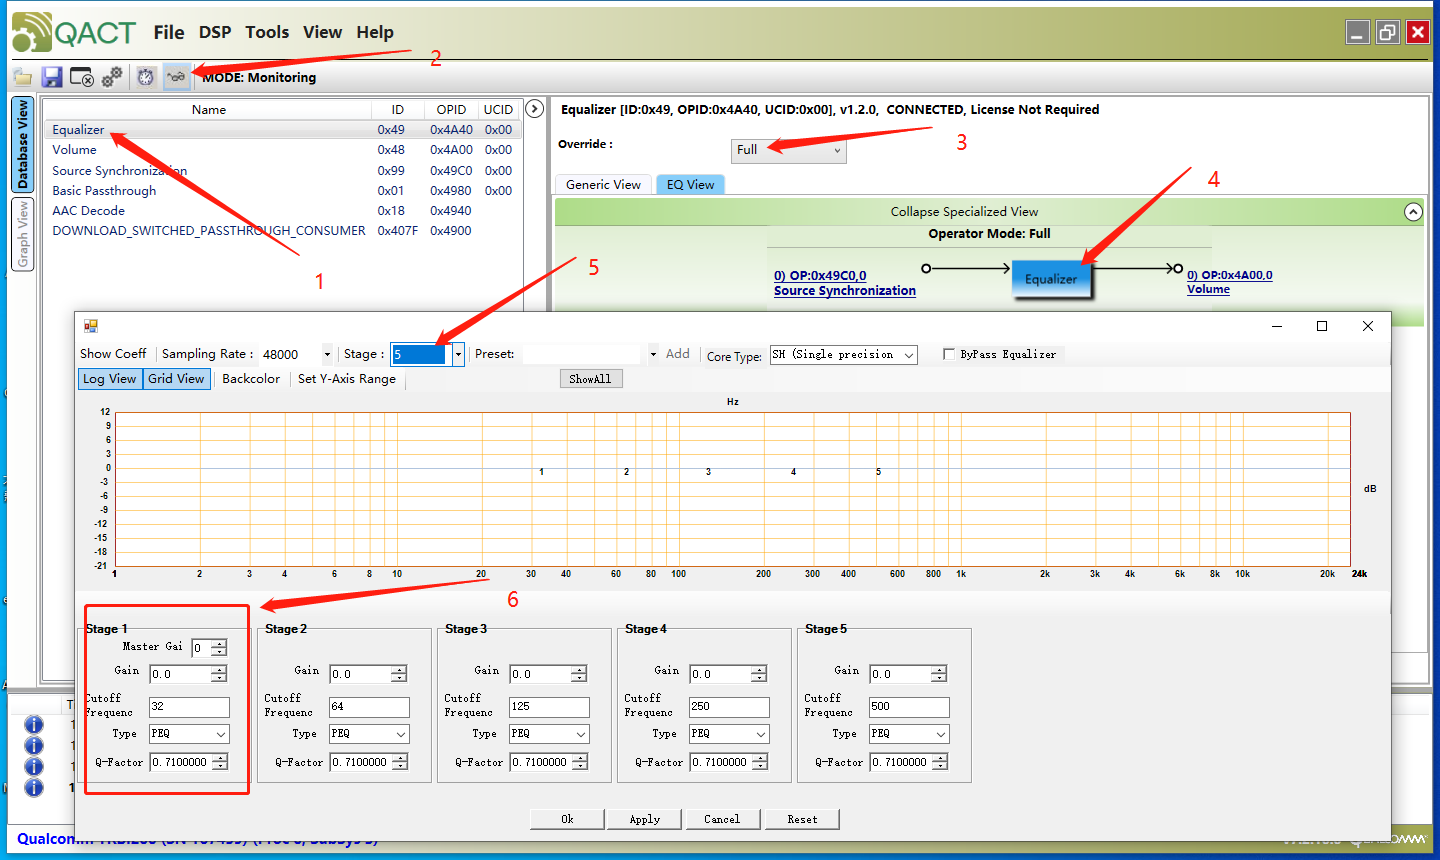Toggle the Grid View button
The image size is (1440, 860).
(177, 379)
